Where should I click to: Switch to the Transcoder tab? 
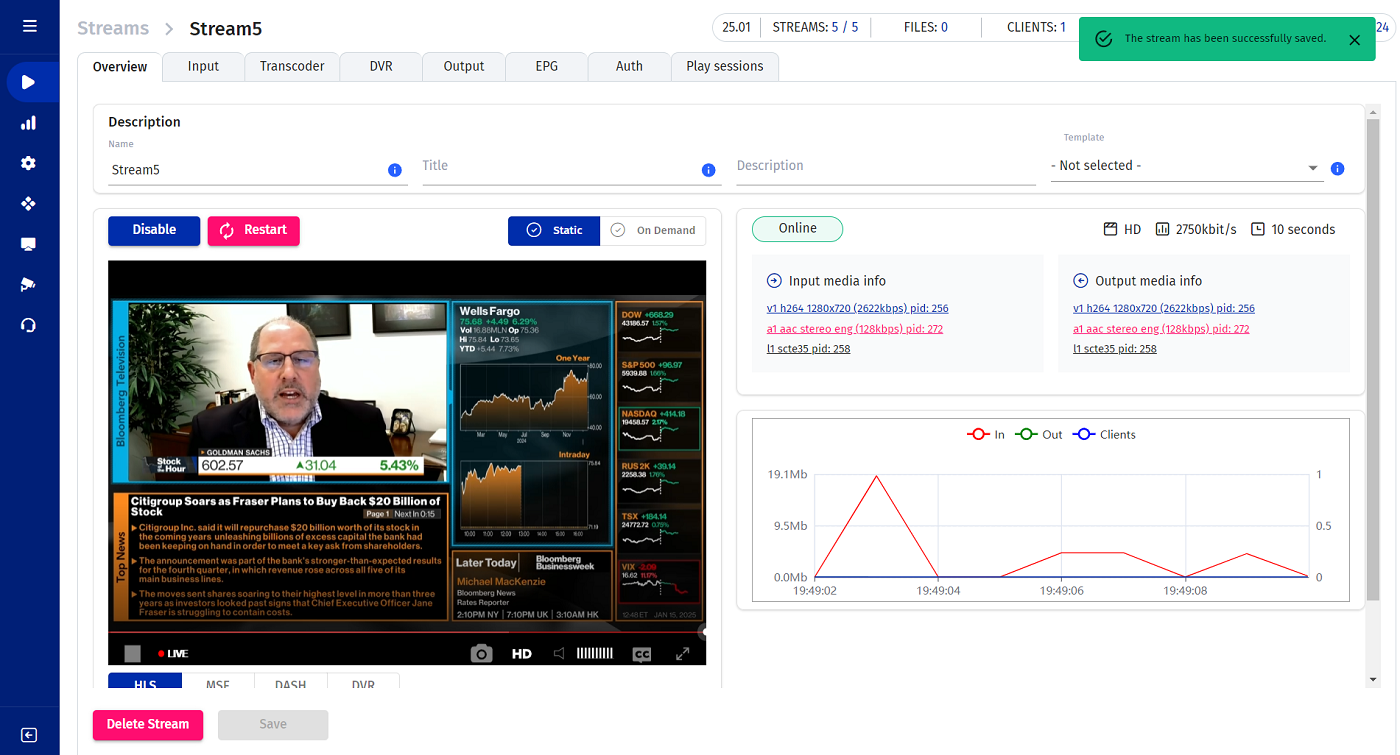(x=292, y=66)
